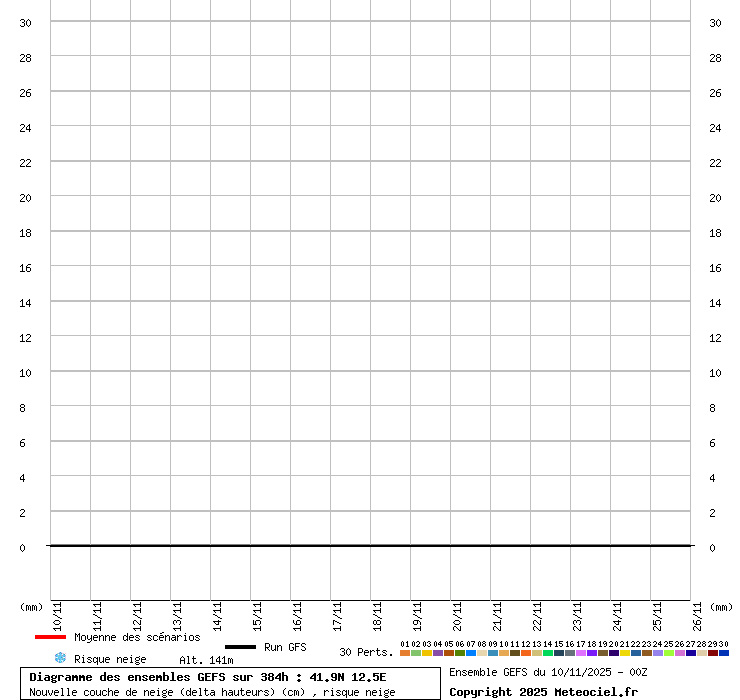This screenshot has height=700, width=740.
Task: Click the snowflake Risque neige icon
Action: point(60,658)
